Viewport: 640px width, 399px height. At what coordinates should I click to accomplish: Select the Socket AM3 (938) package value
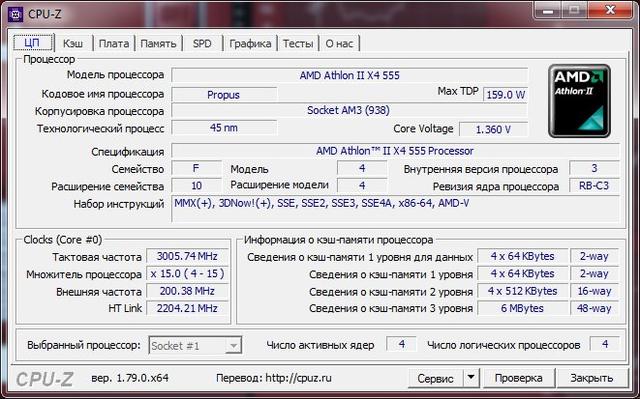coord(349,111)
